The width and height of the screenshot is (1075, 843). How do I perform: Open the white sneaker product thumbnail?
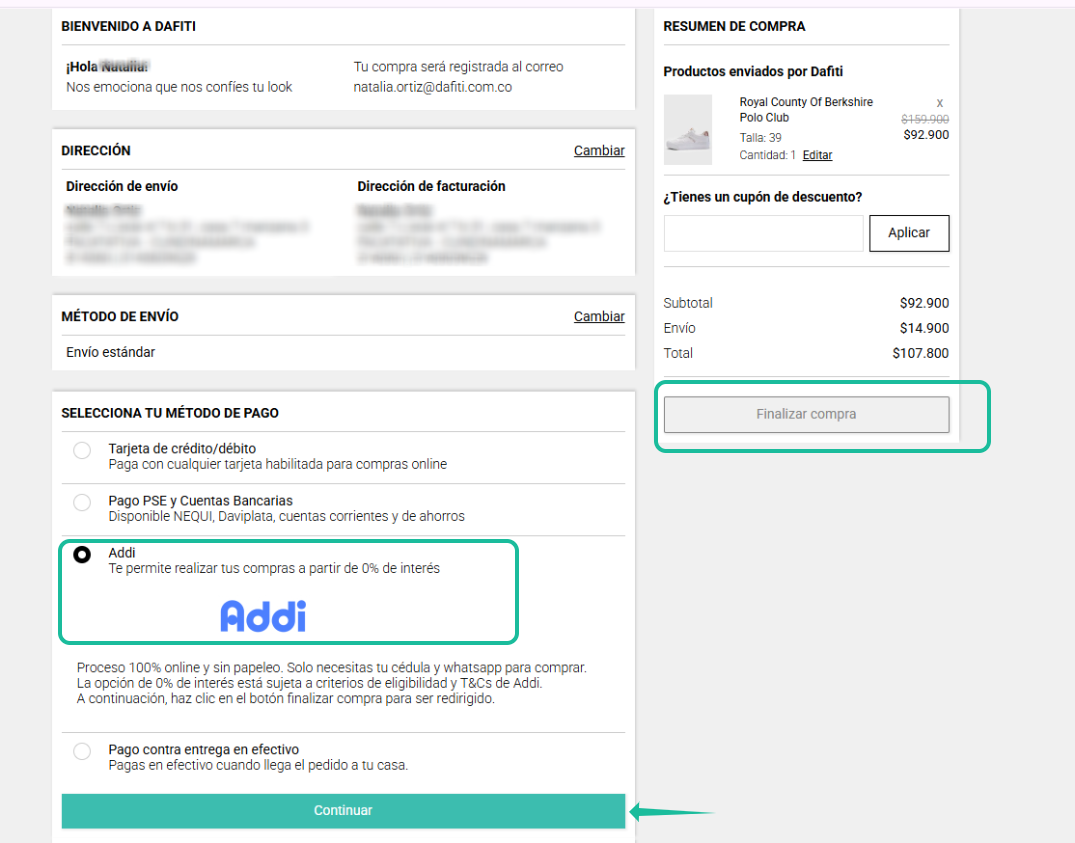(x=688, y=130)
